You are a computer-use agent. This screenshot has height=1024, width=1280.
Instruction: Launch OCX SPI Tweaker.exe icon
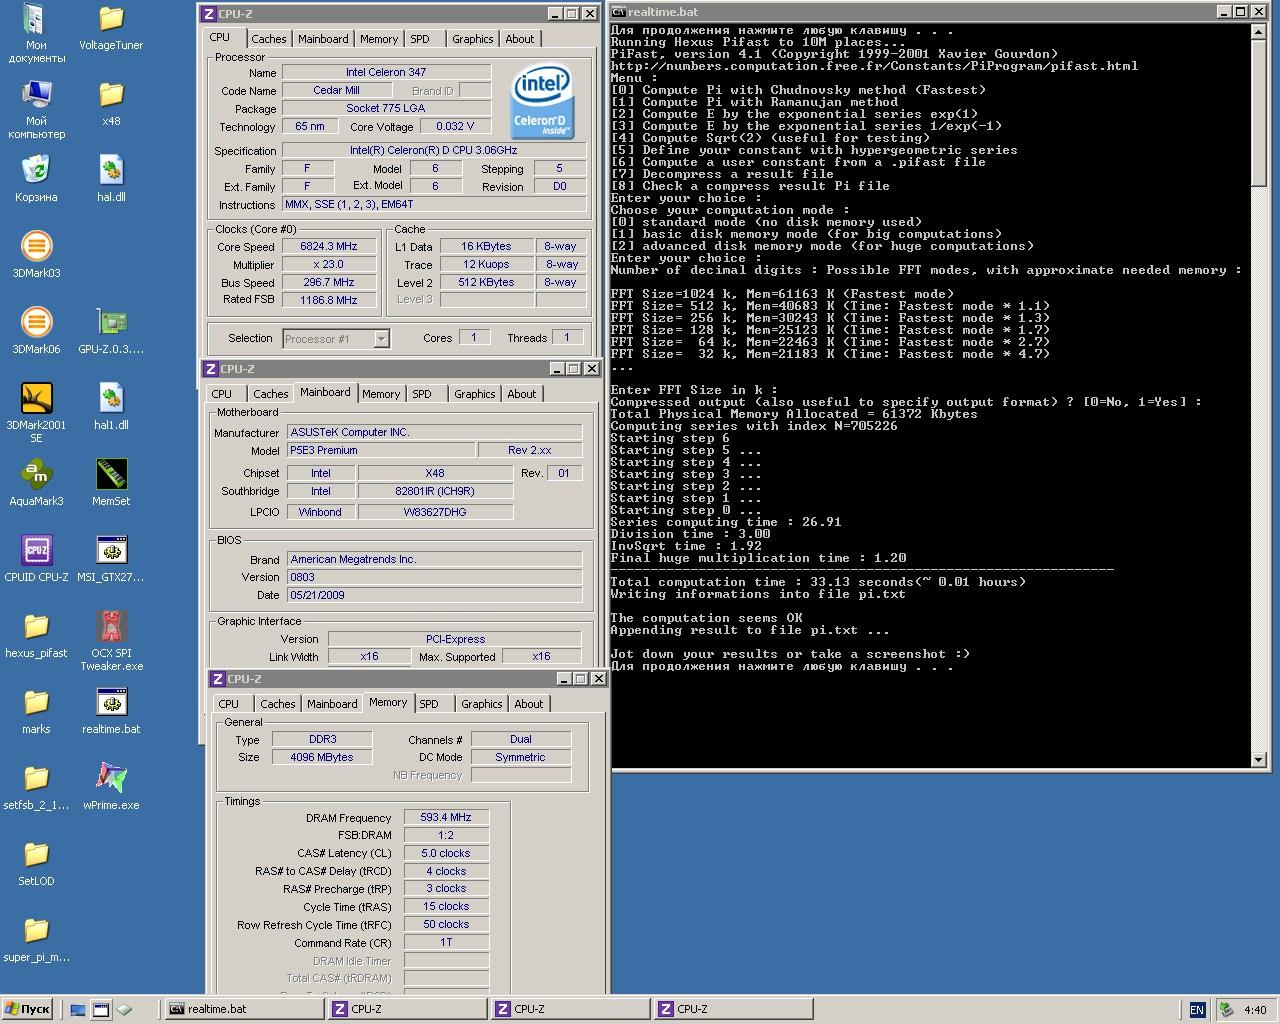pyautogui.click(x=111, y=641)
